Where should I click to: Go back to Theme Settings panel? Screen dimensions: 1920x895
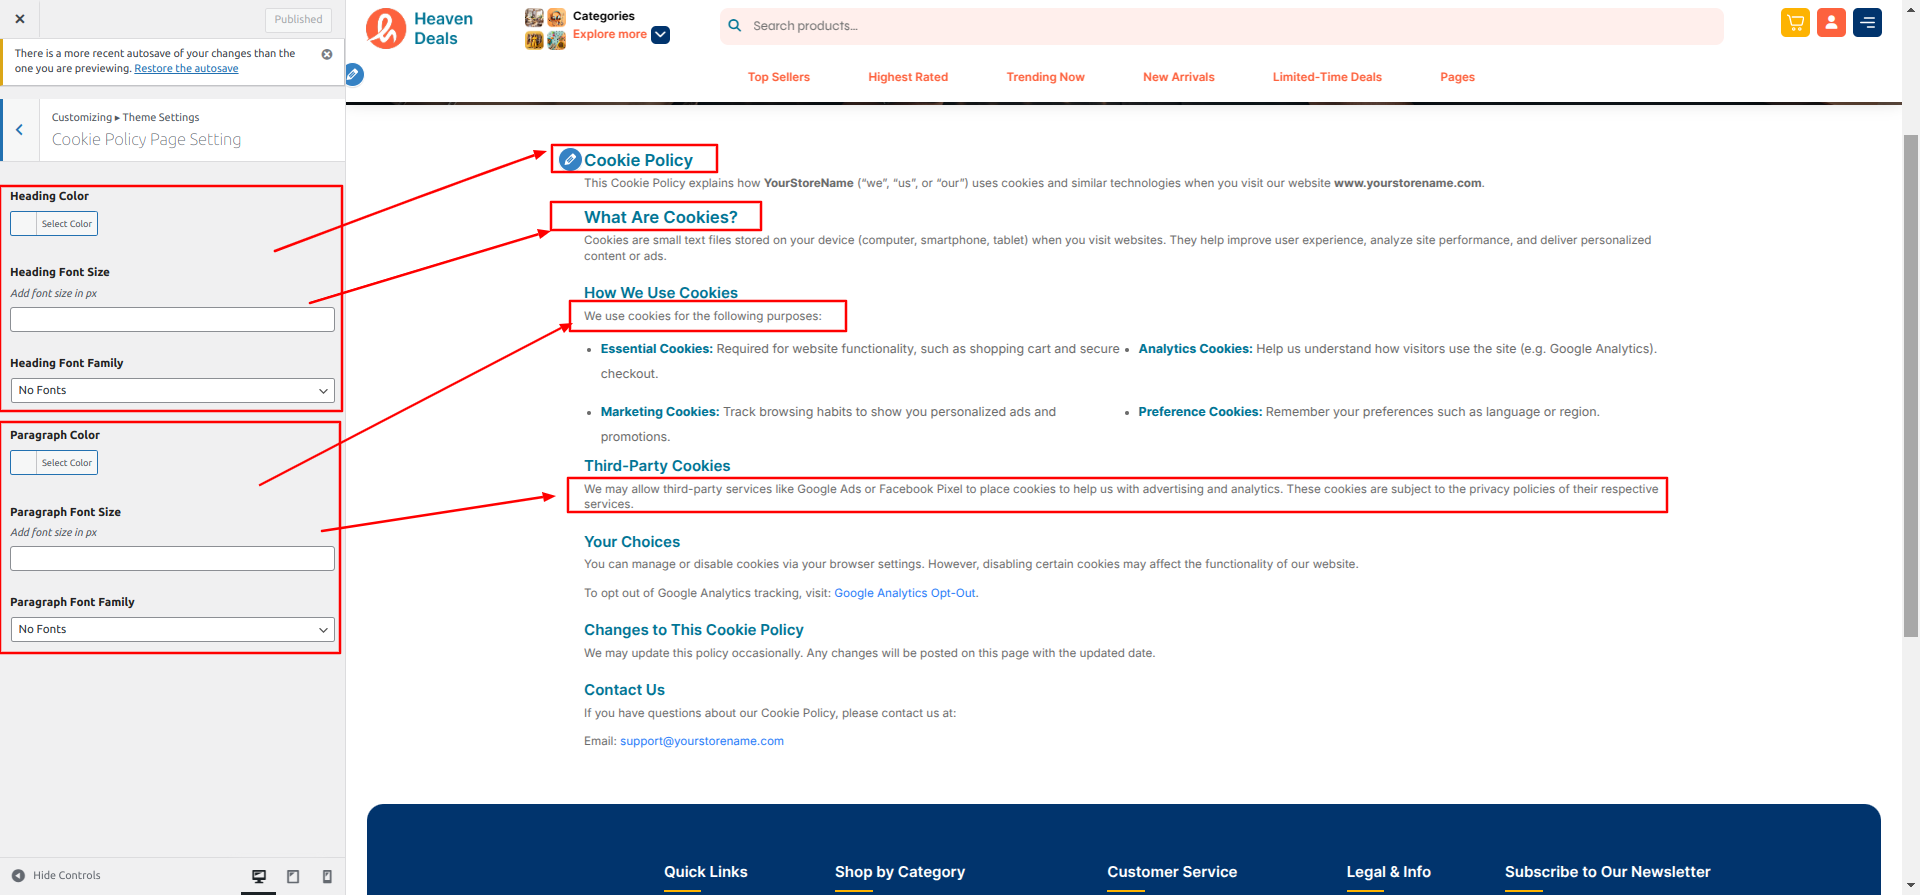19,130
